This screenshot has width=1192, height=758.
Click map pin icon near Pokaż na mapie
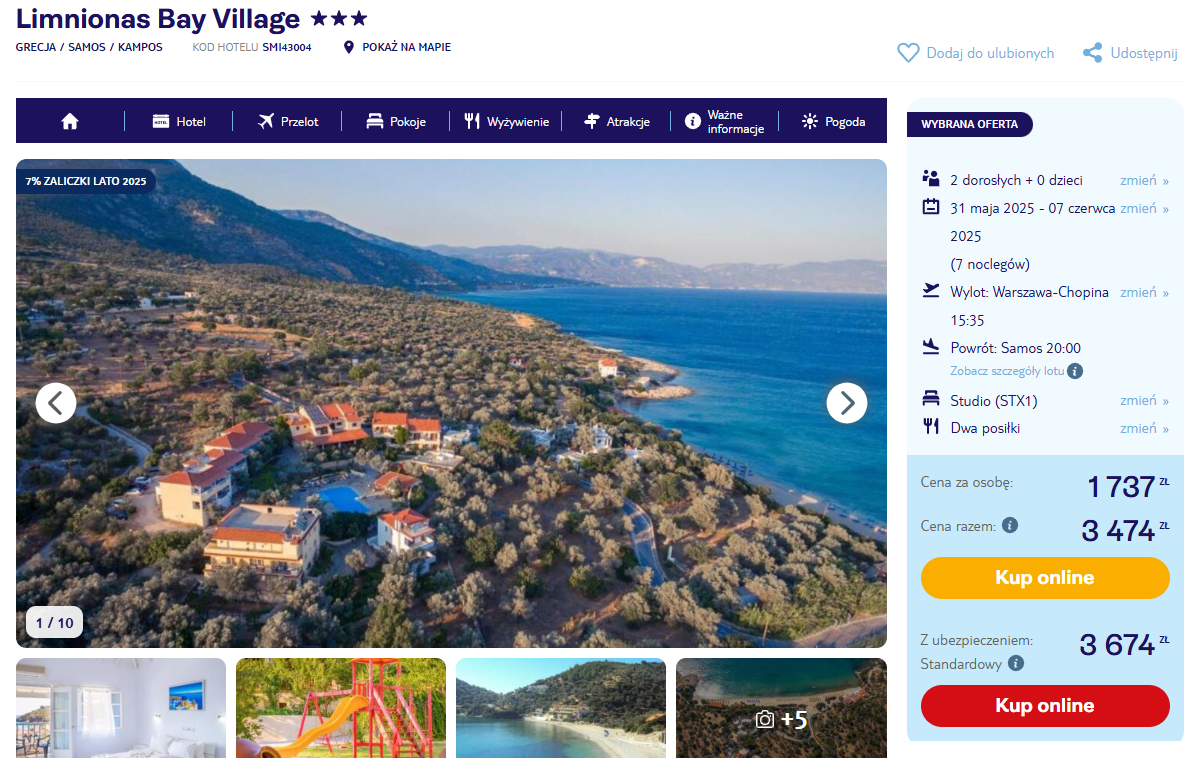coord(349,47)
